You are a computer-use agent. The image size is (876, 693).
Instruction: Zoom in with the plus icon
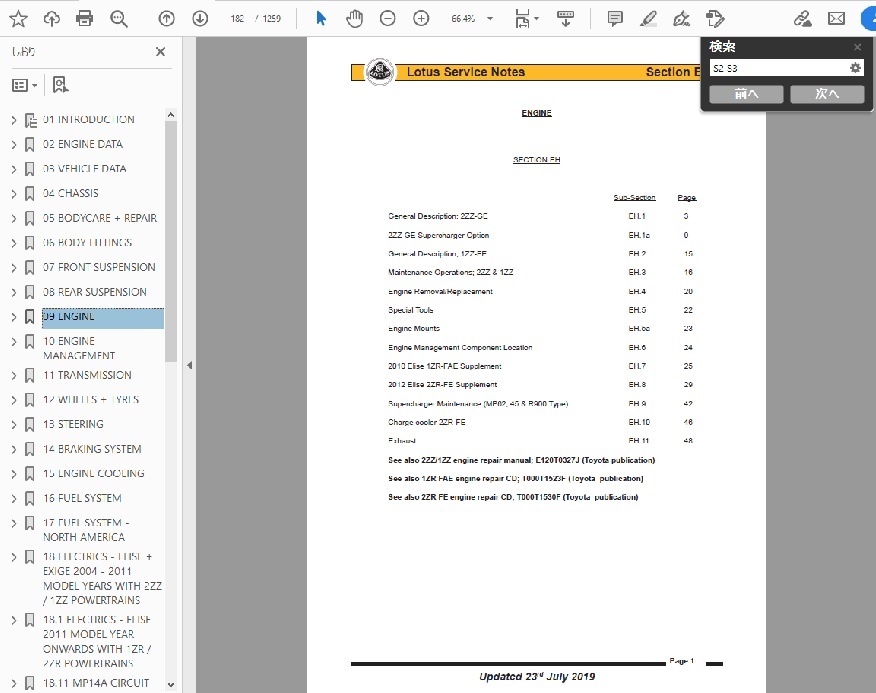[x=421, y=19]
